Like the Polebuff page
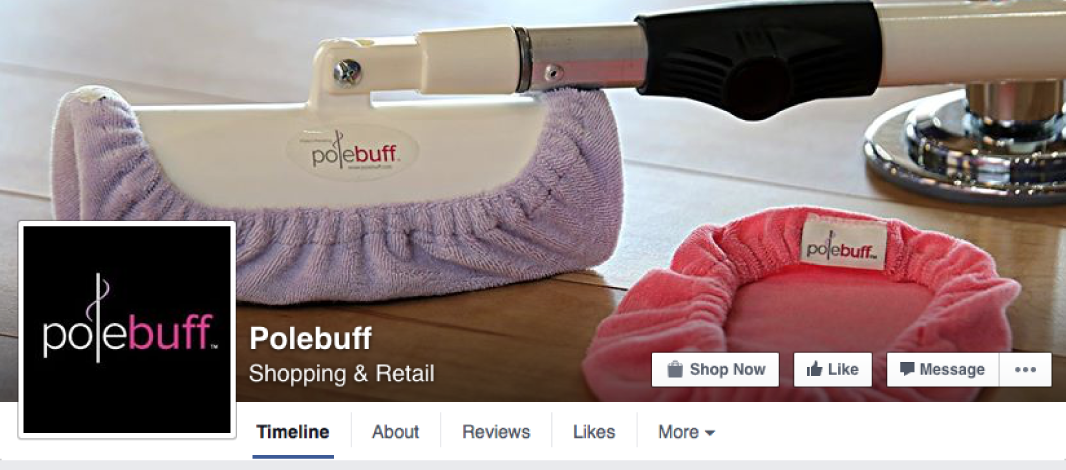Screen dimensions: 1066x470 coord(833,369)
